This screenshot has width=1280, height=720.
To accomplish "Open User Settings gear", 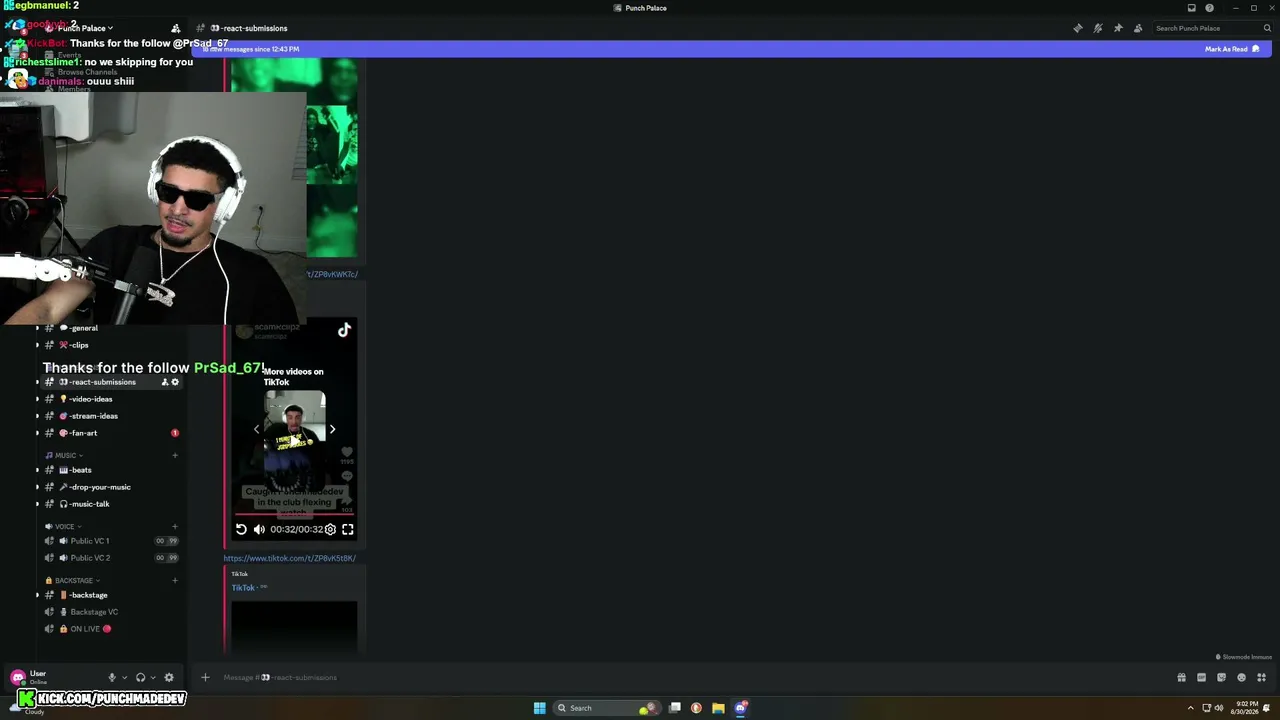I will point(169,677).
